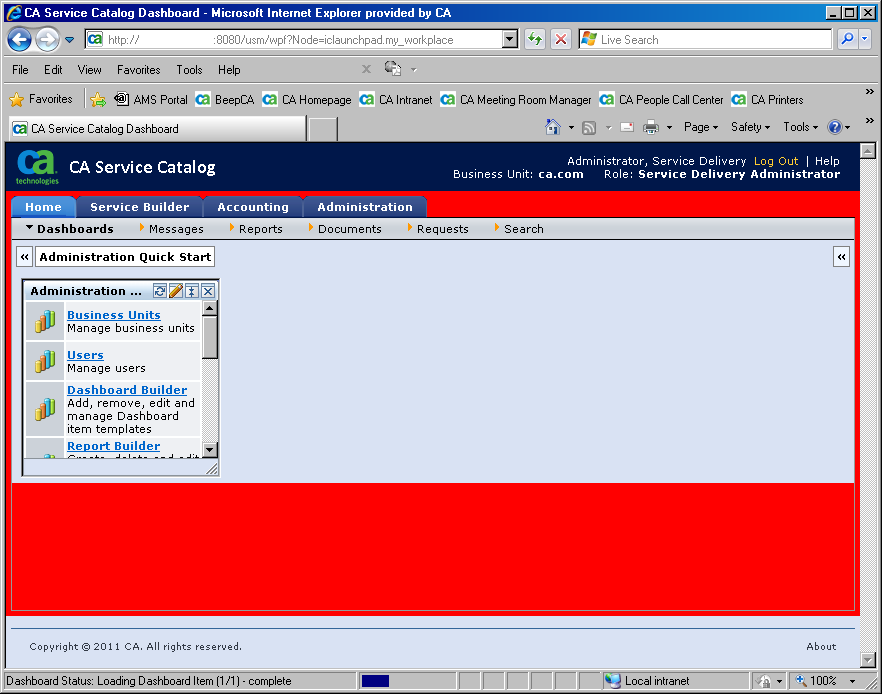Screen dimensions: 882x694
Task: Open search provider options dropdown
Action: tap(865, 39)
